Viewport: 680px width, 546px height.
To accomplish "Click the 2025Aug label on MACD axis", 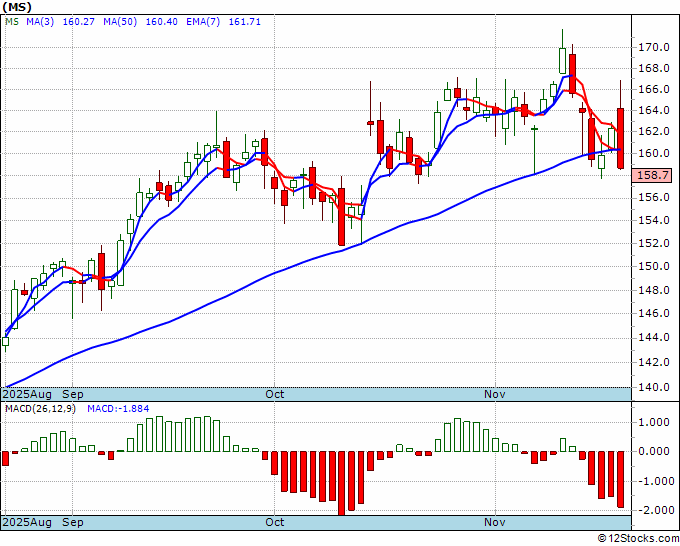I will pyautogui.click(x=27, y=522).
